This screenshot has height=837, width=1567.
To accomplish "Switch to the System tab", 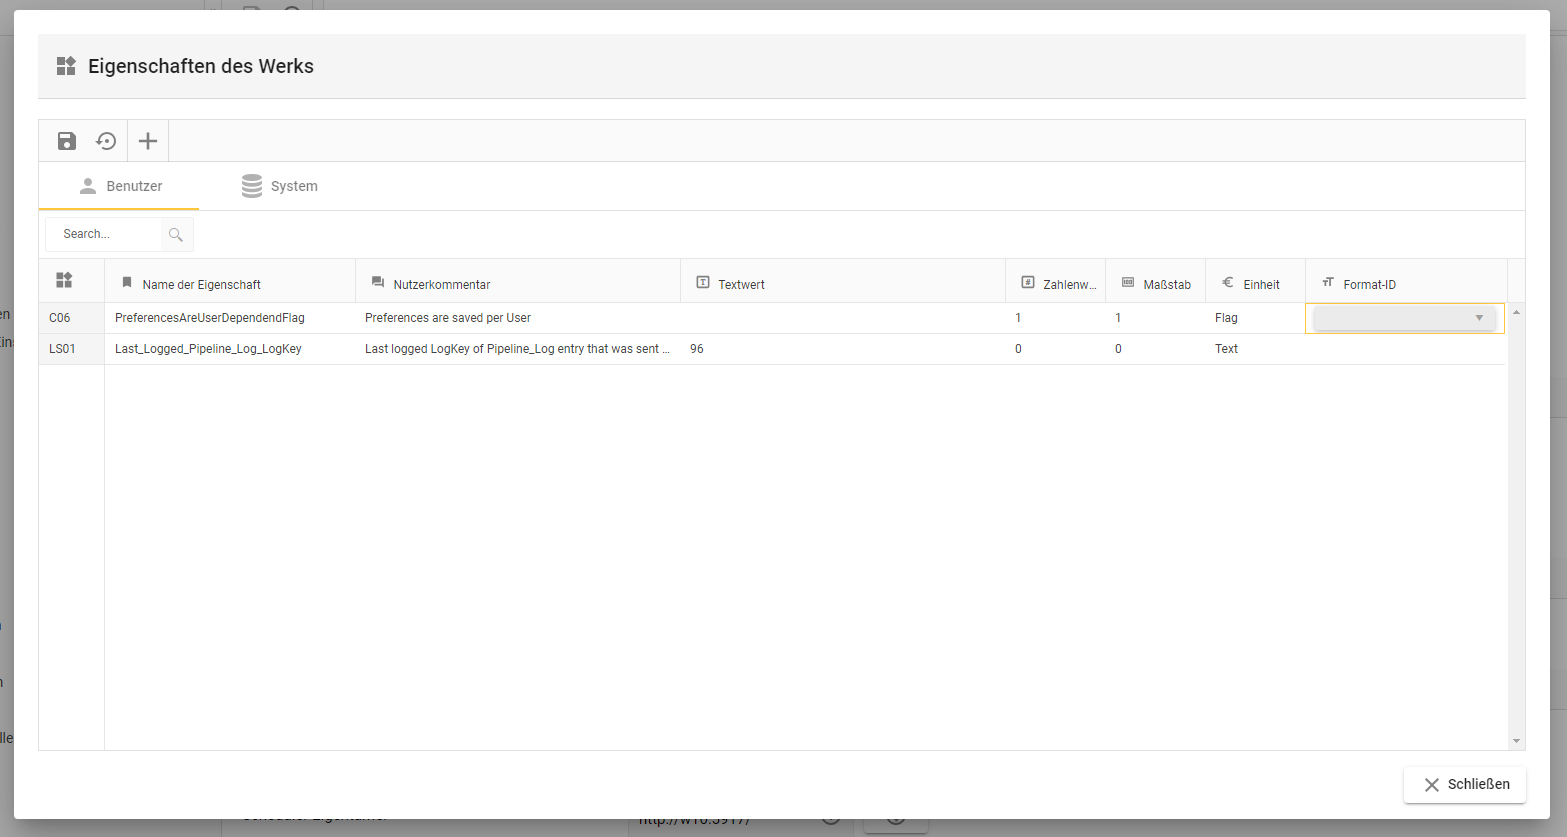I will (280, 186).
